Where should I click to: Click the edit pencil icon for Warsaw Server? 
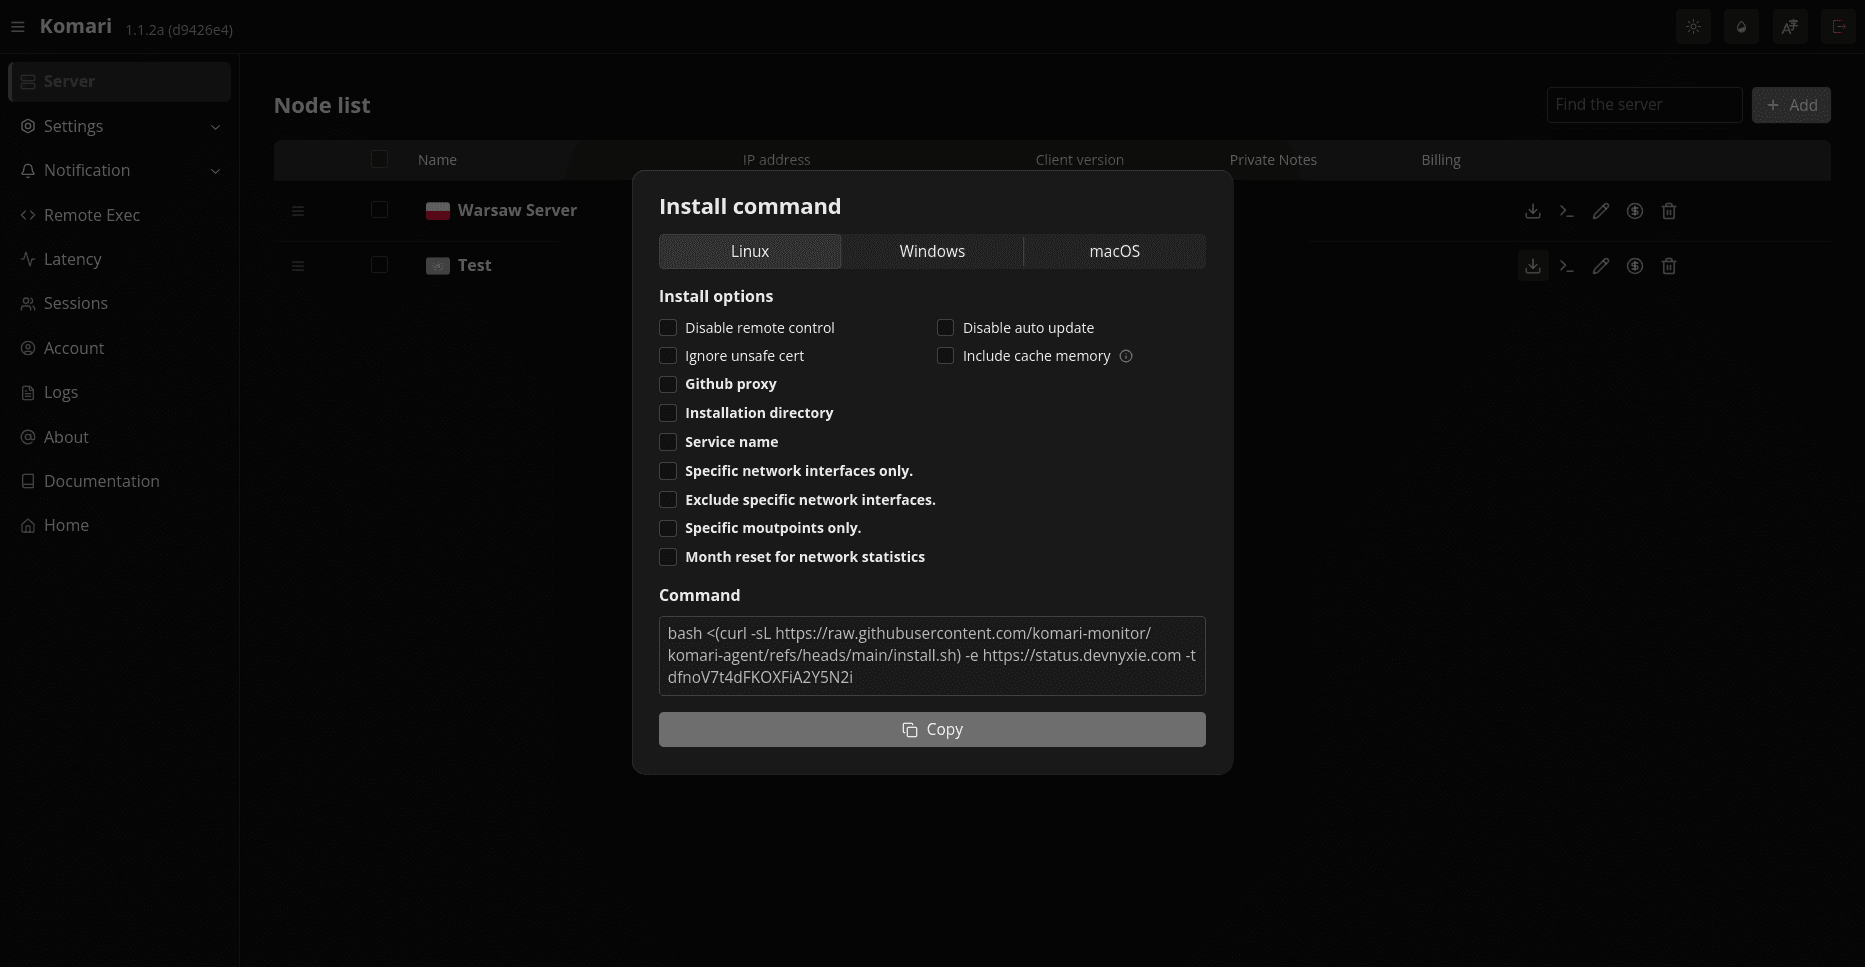pos(1601,211)
